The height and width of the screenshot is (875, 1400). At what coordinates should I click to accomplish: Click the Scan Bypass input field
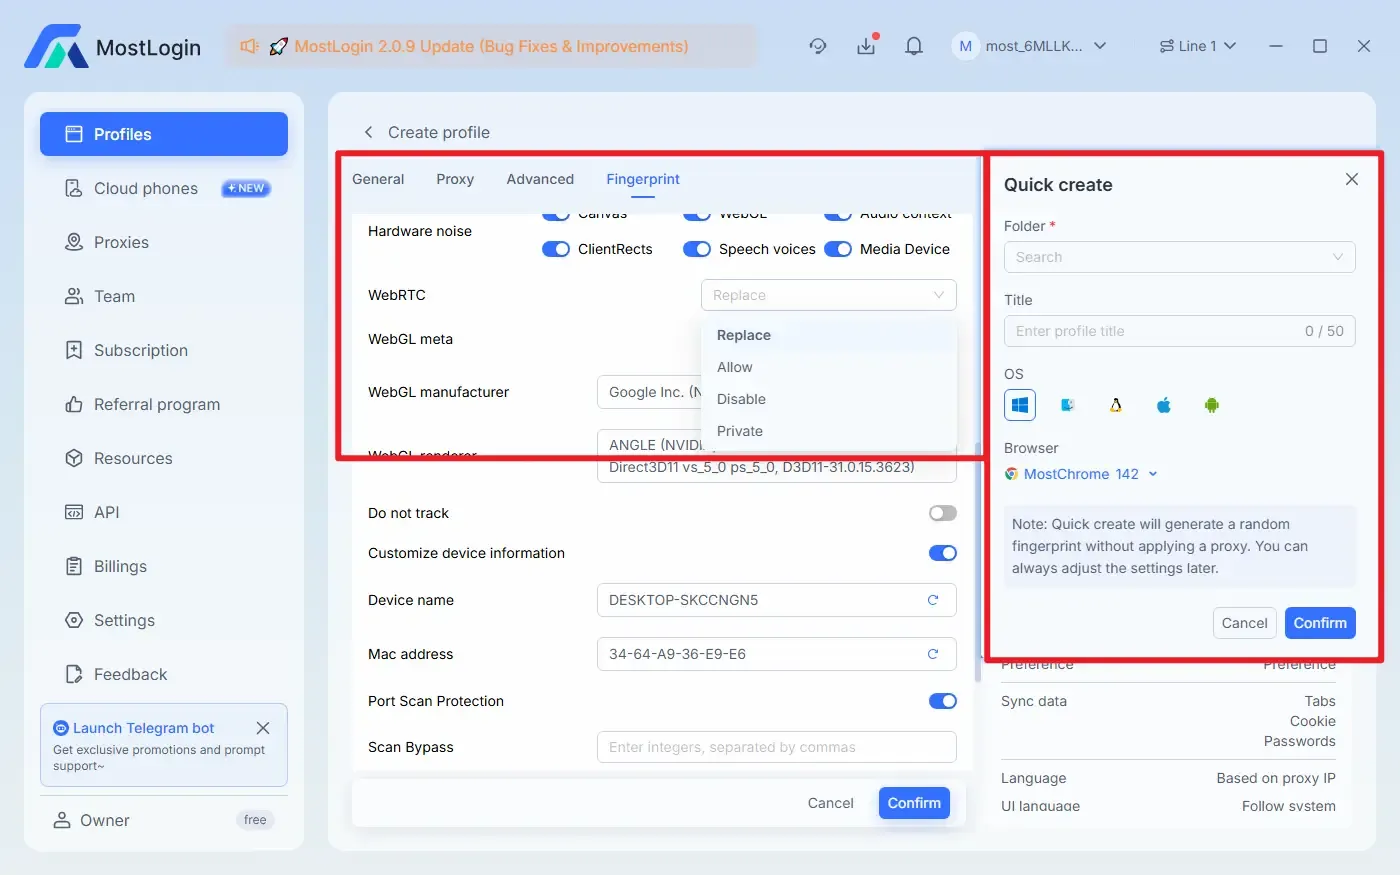(x=776, y=747)
